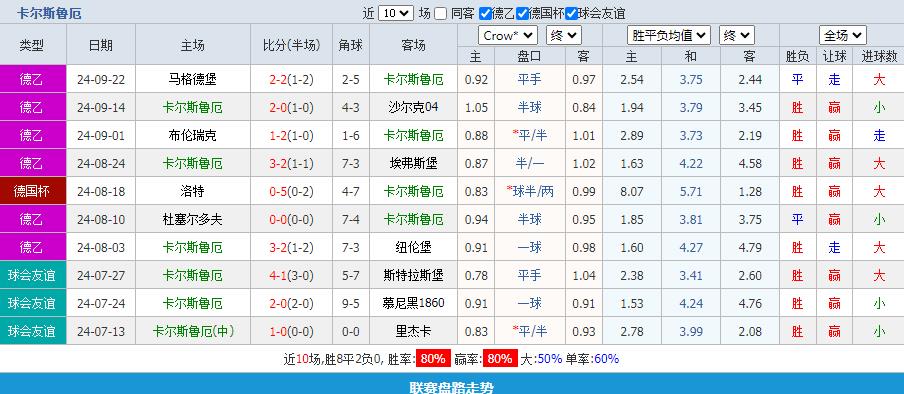Open home team 马格德堡
Viewport: 904px width, 394px height.
click(x=193, y=79)
